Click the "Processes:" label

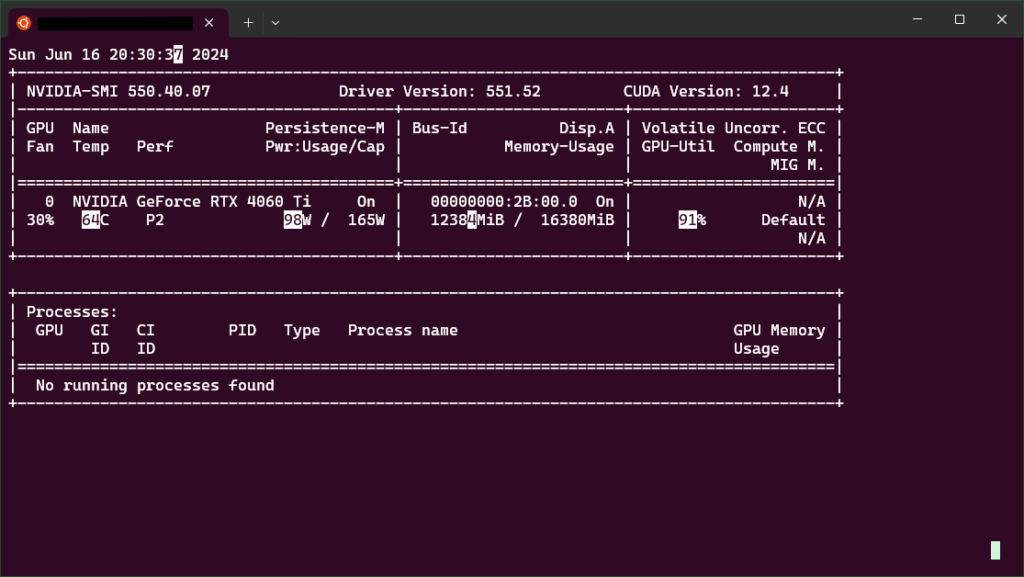[x=72, y=312]
